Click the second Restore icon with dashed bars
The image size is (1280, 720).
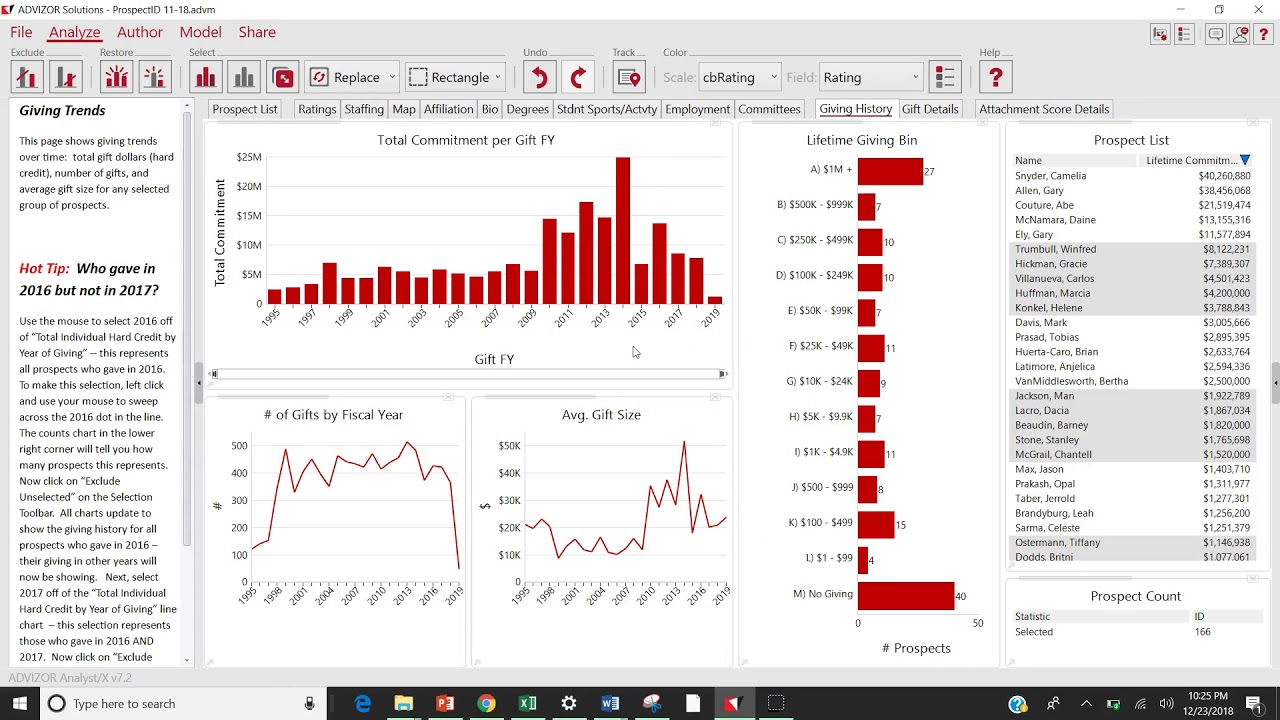[x=154, y=77]
